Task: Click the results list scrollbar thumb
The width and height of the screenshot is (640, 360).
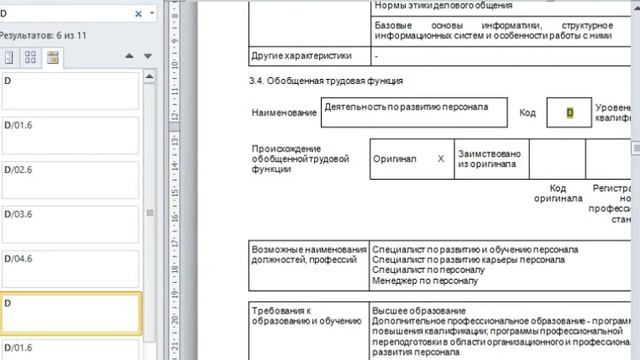Action: [x=150, y=213]
